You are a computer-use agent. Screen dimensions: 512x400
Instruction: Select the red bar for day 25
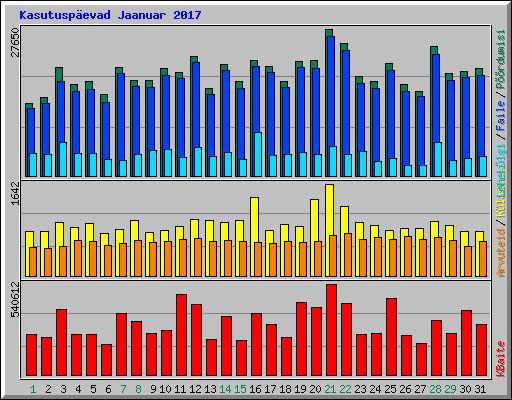(x=391, y=337)
